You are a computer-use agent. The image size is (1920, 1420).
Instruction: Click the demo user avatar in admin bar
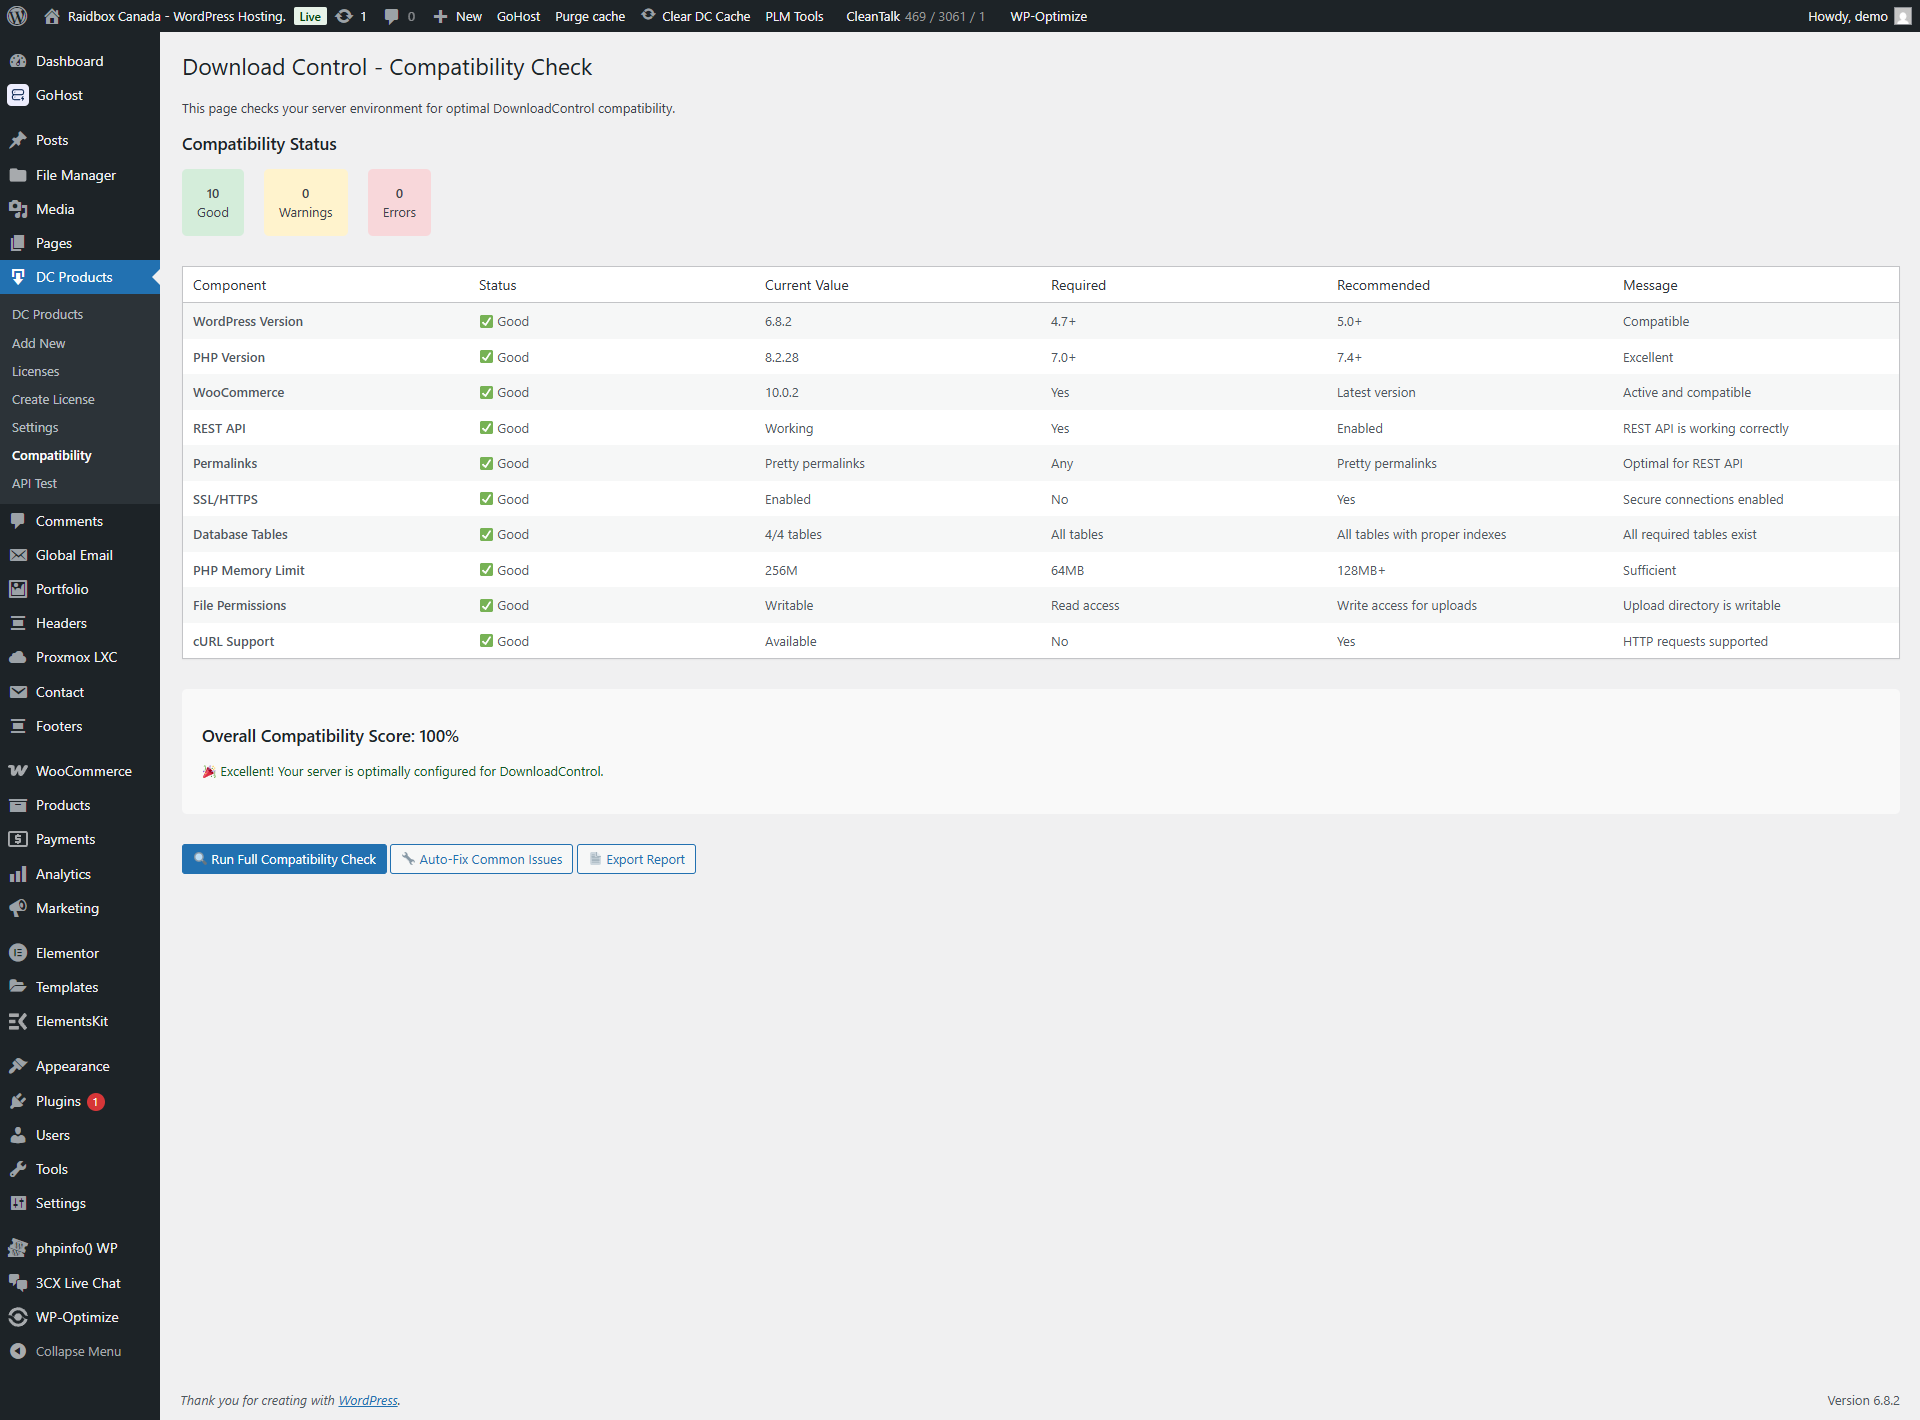1902,16
